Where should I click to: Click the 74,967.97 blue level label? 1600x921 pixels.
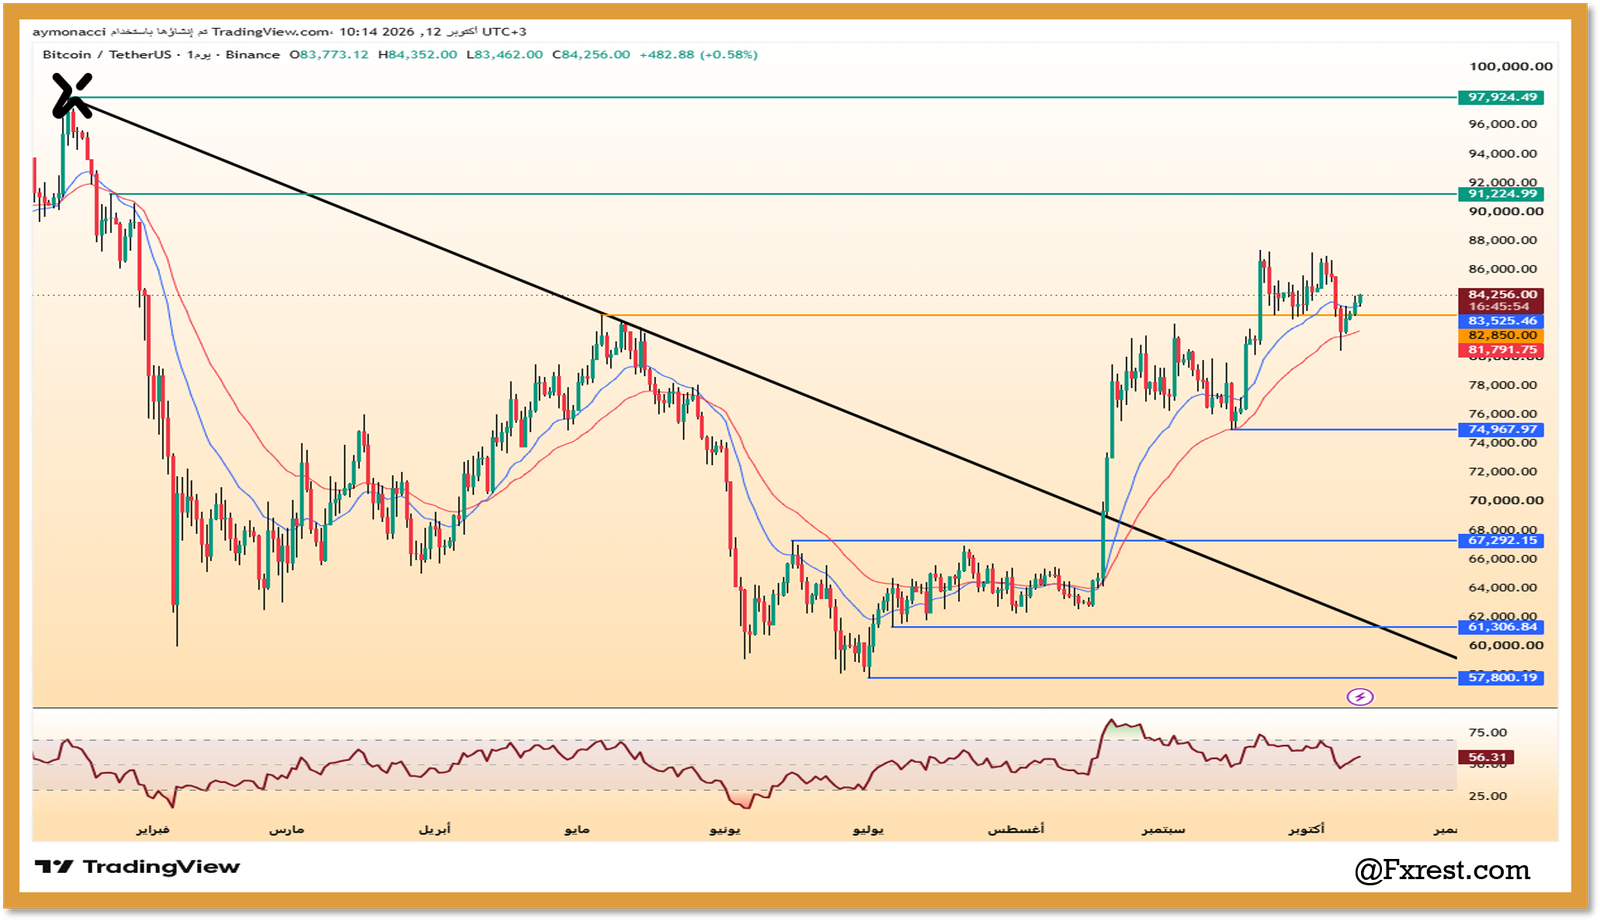coord(1502,430)
